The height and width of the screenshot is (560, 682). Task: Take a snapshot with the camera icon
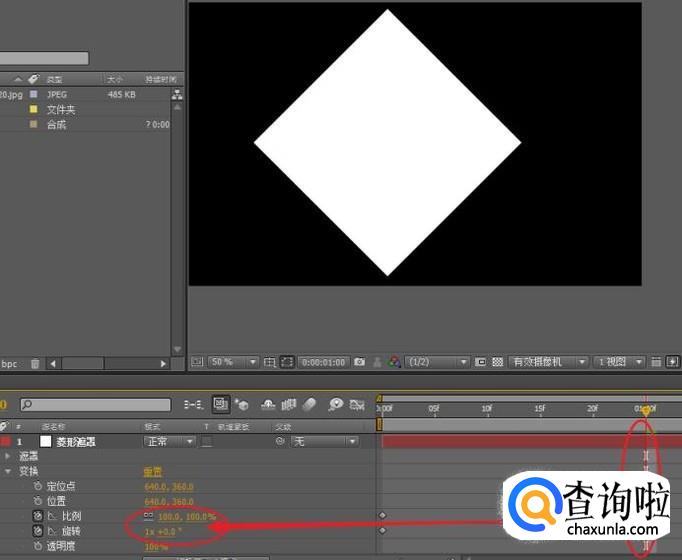360,361
